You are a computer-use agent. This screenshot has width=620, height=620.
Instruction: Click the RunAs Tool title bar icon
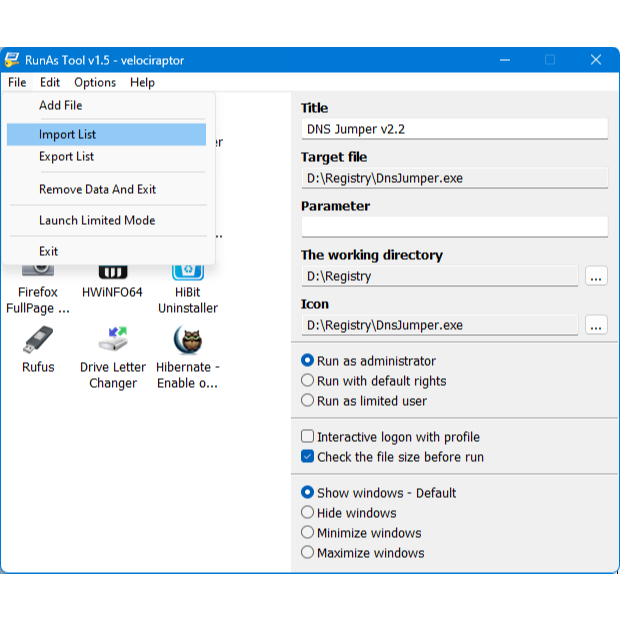click(12, 60)
